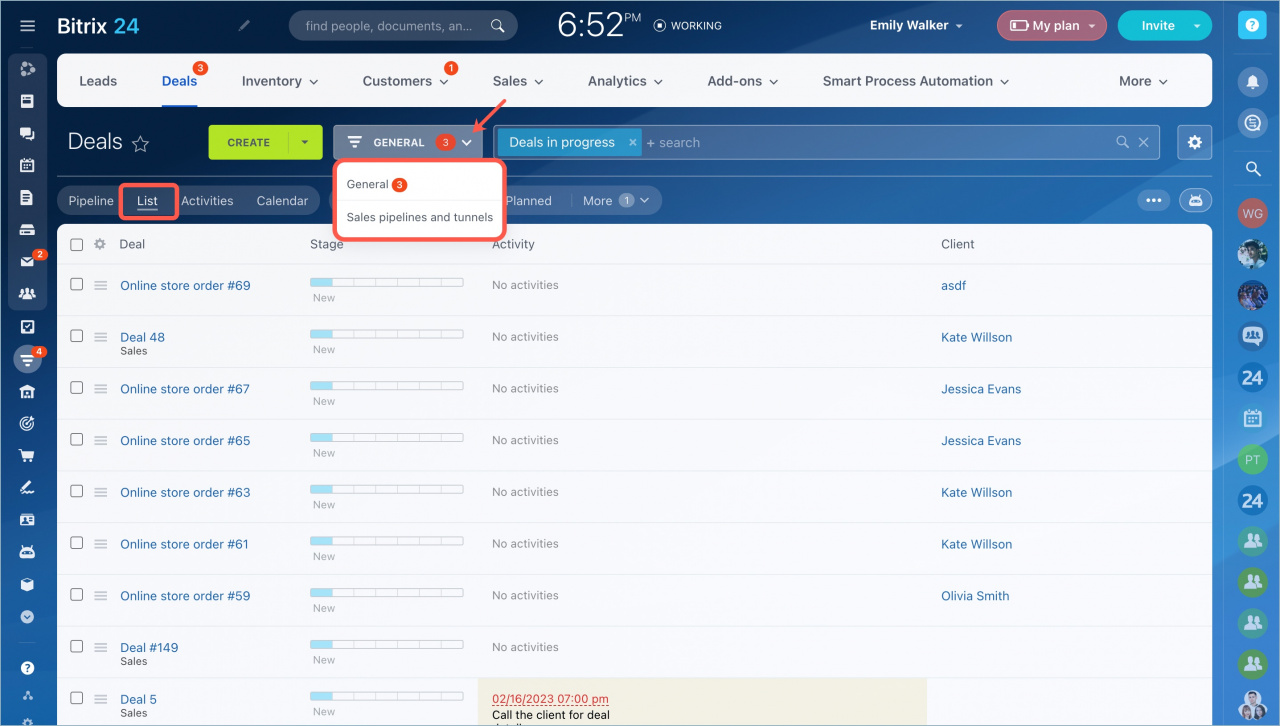
Task: Check the Deal 48 row checkbox
Action: point(77,336)
